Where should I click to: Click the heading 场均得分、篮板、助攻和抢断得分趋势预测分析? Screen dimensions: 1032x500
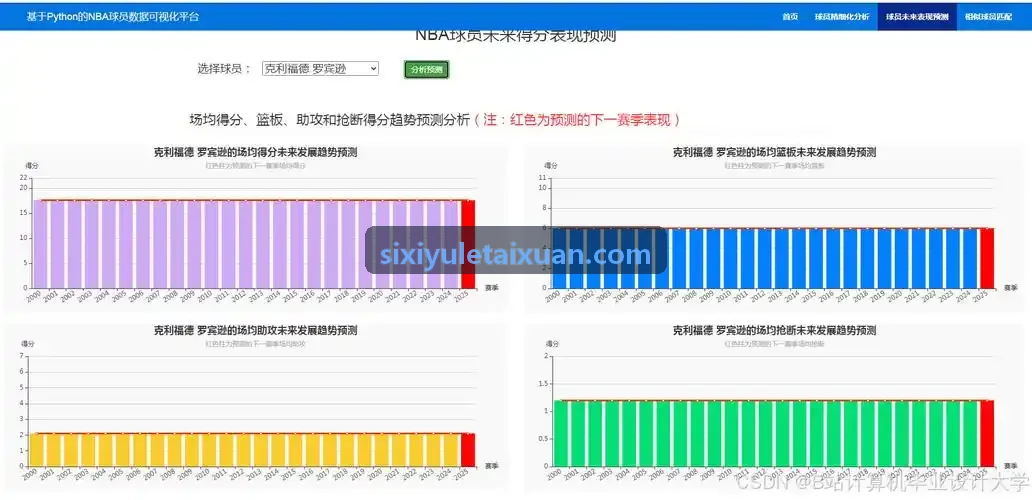pos(330,120)
